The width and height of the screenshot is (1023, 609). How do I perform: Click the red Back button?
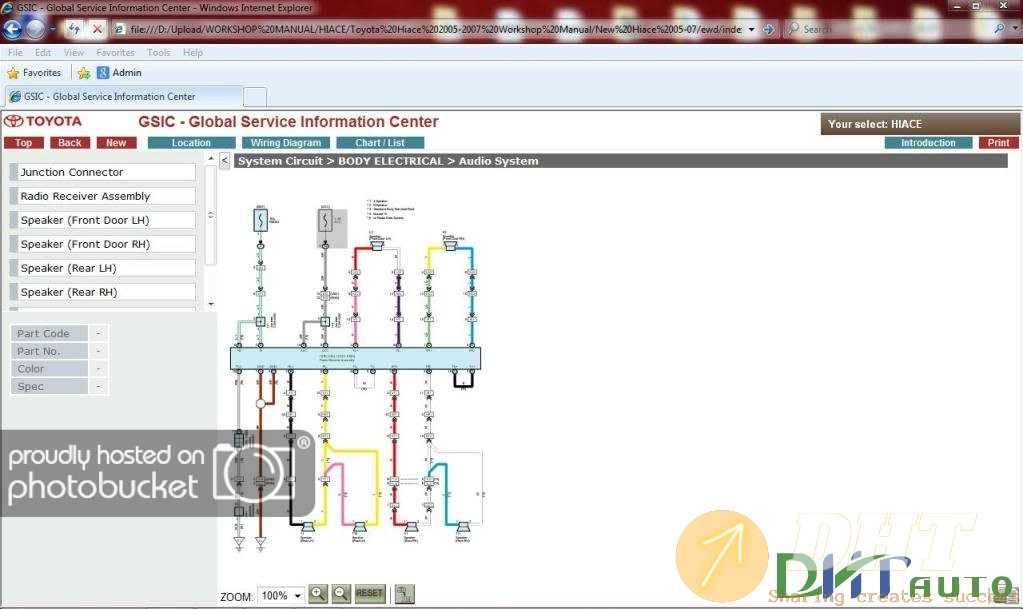70,143
